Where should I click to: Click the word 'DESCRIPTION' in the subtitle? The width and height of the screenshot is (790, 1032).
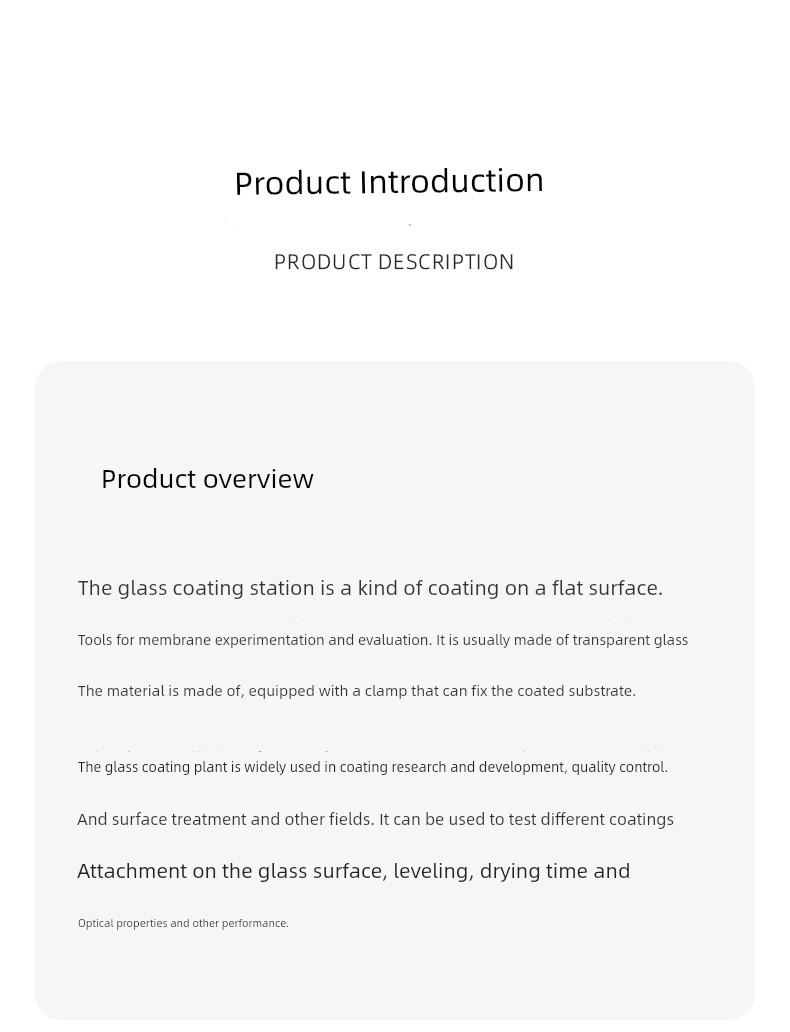tap(446, 262)
